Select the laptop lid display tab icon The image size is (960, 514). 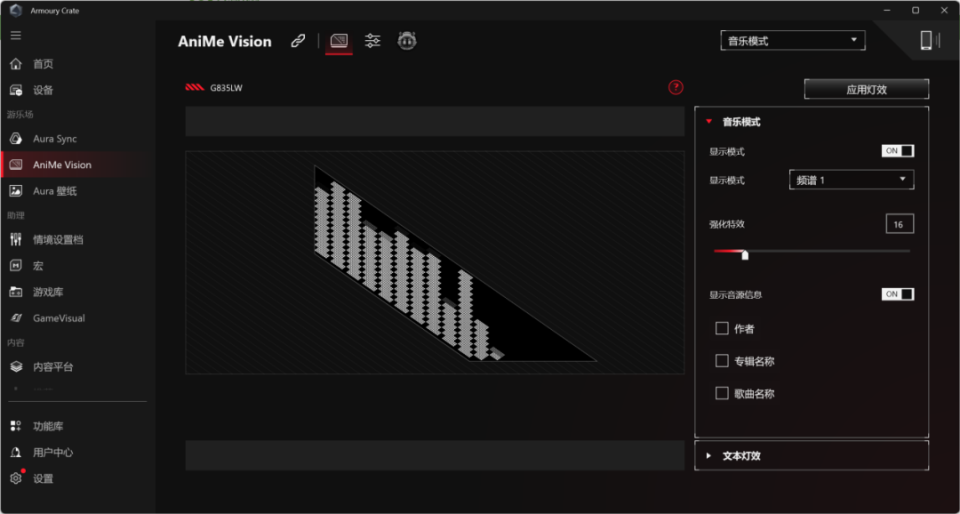click(339, 41)
